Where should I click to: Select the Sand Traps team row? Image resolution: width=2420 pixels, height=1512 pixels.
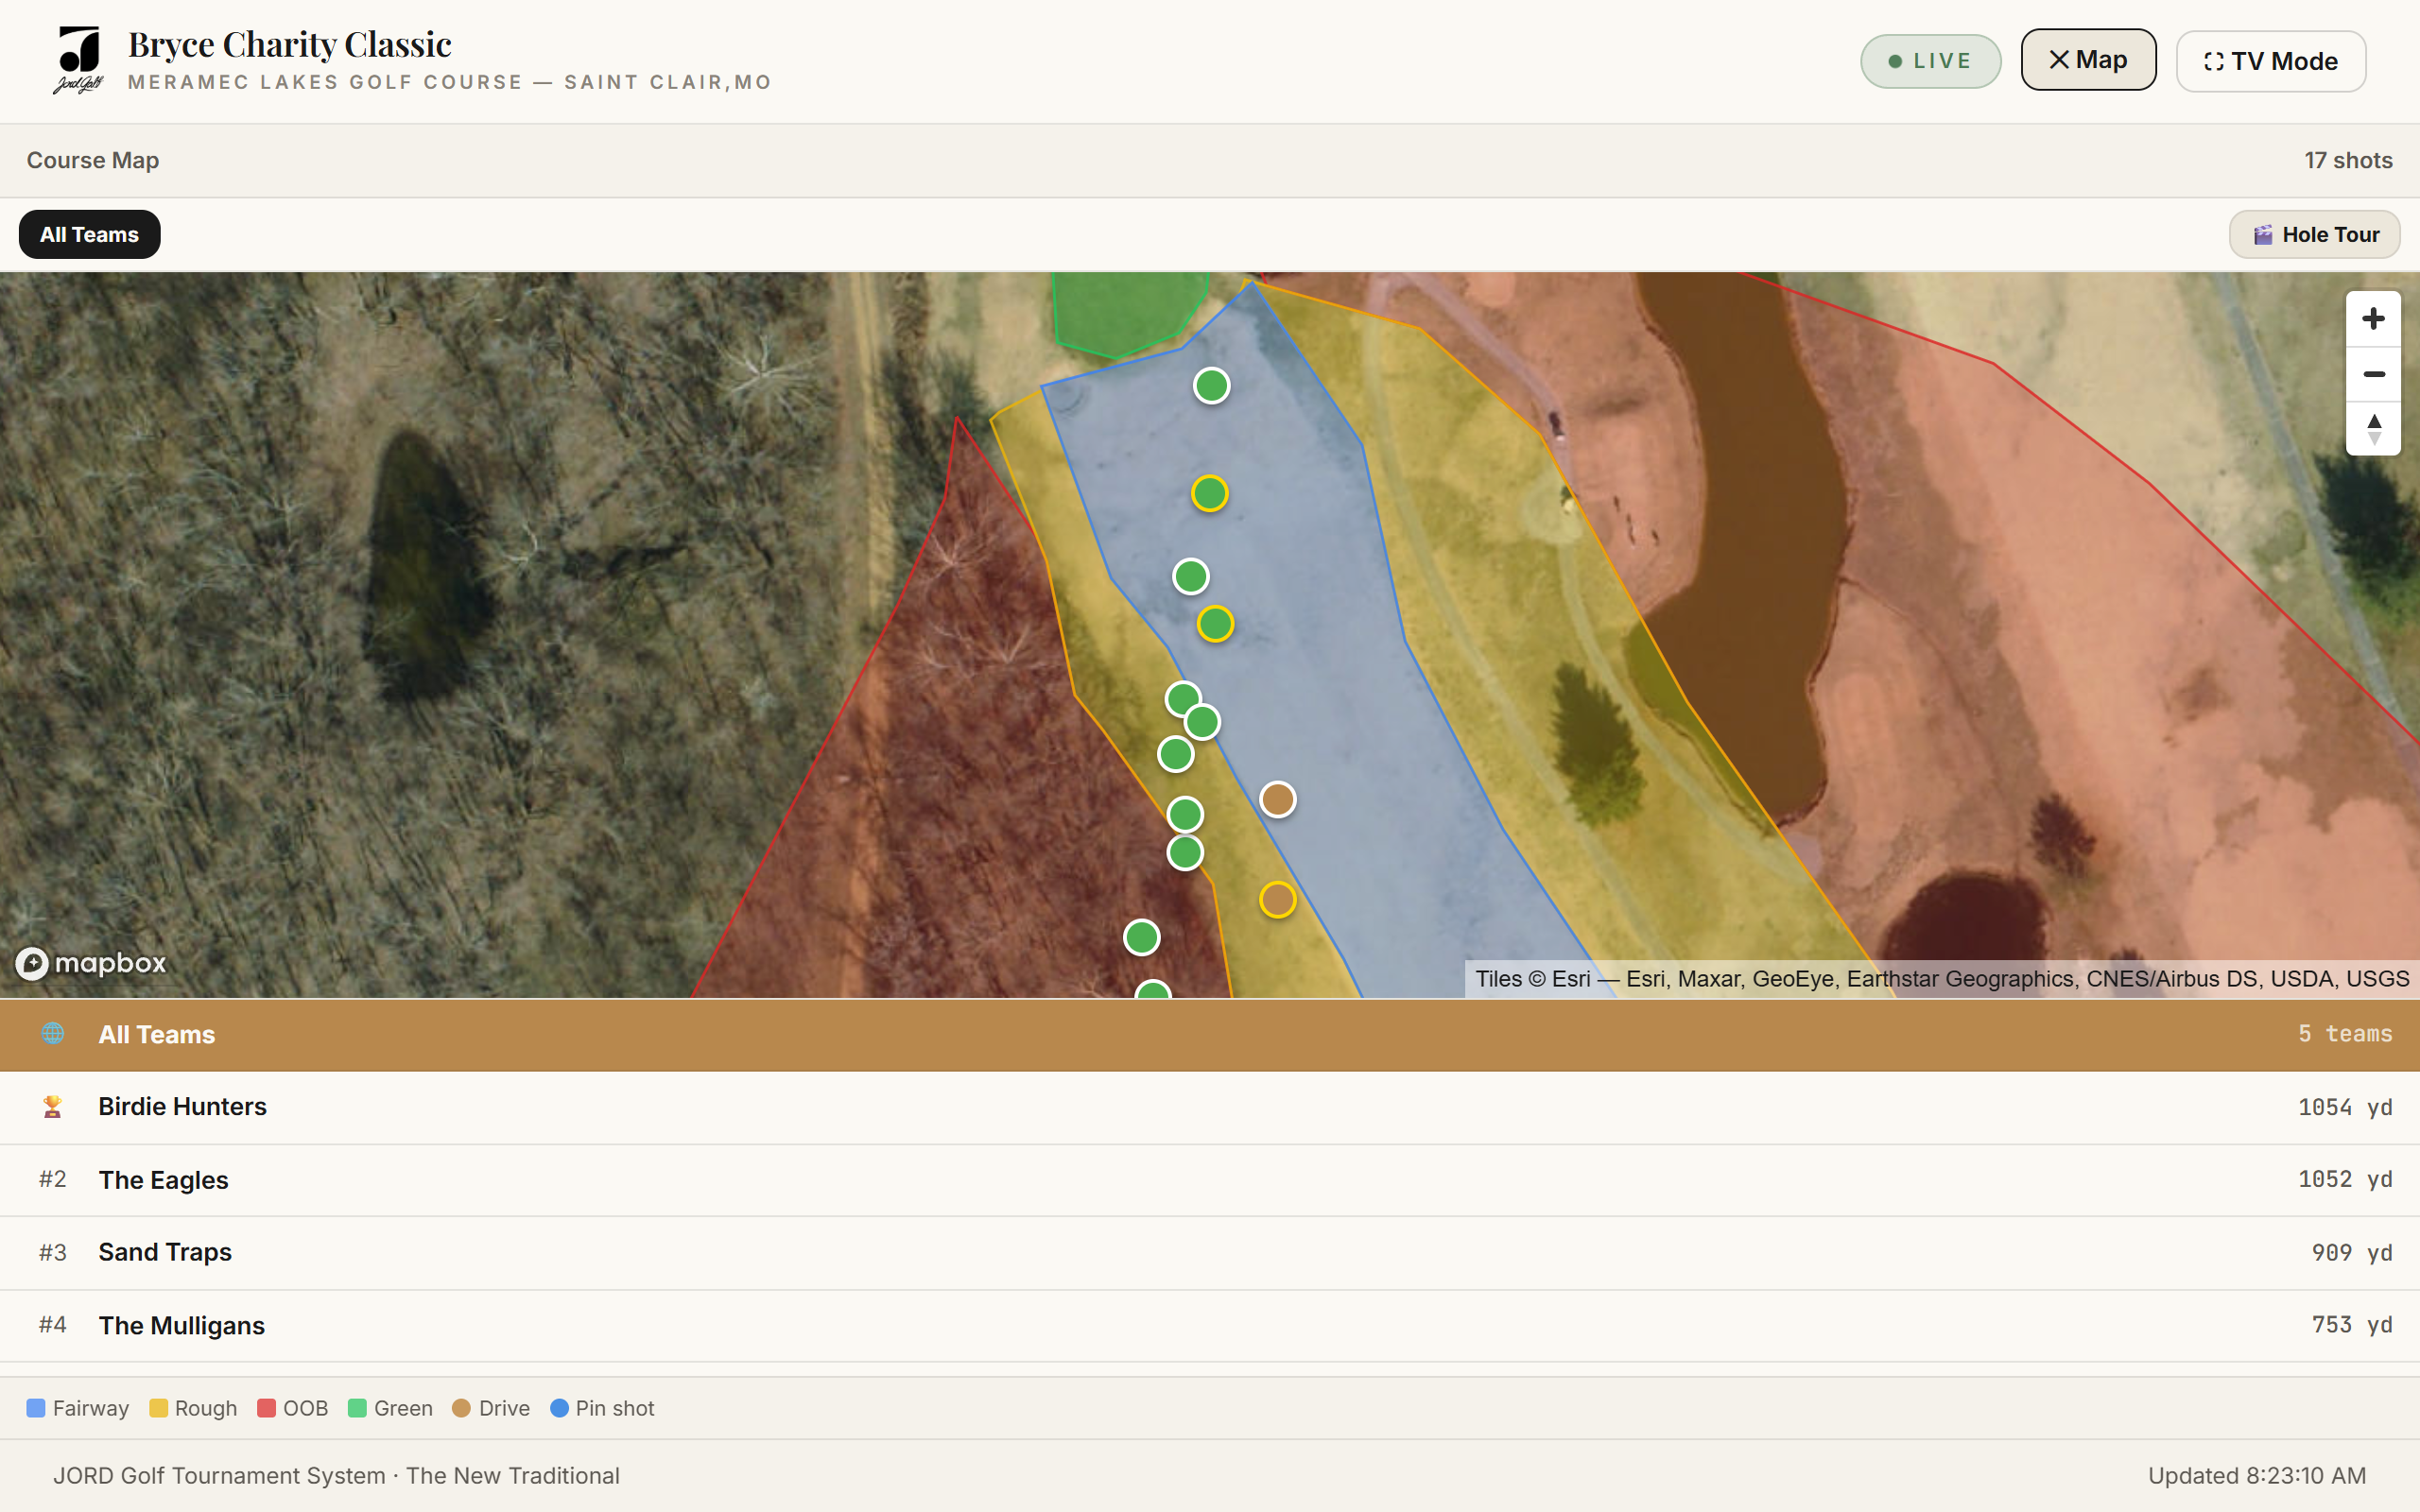point(1210,1252)
